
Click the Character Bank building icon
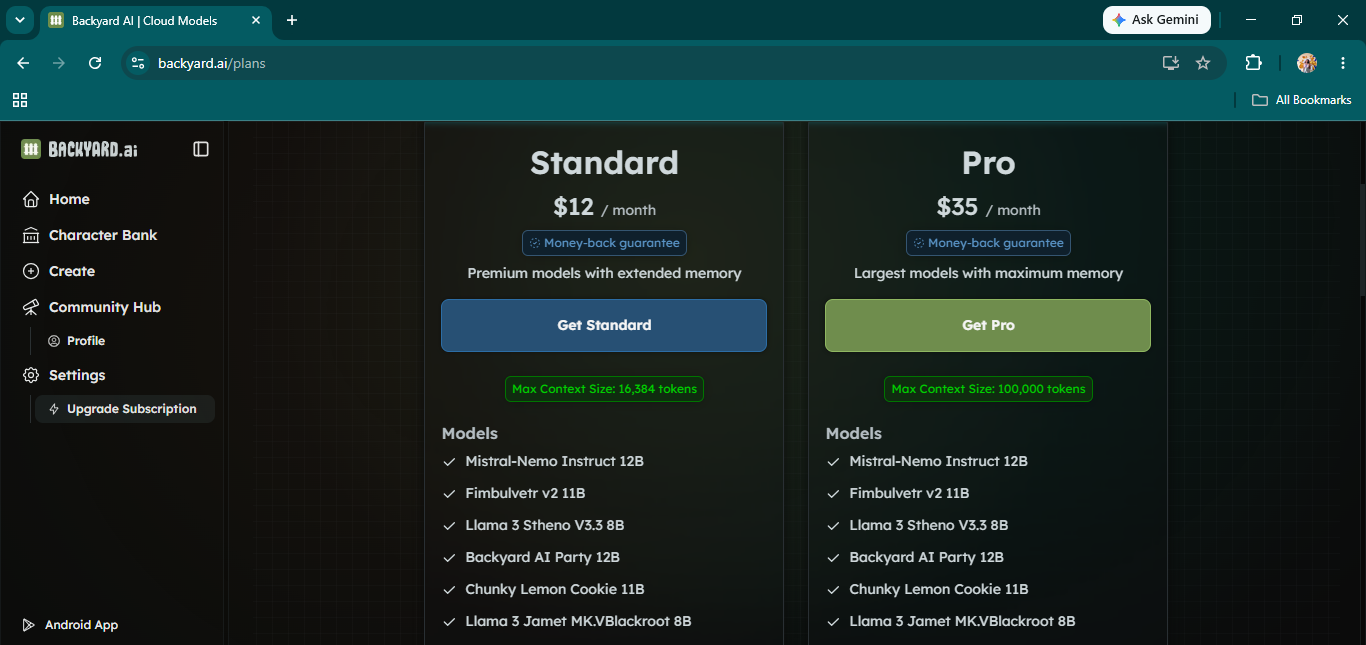[31, 235]
